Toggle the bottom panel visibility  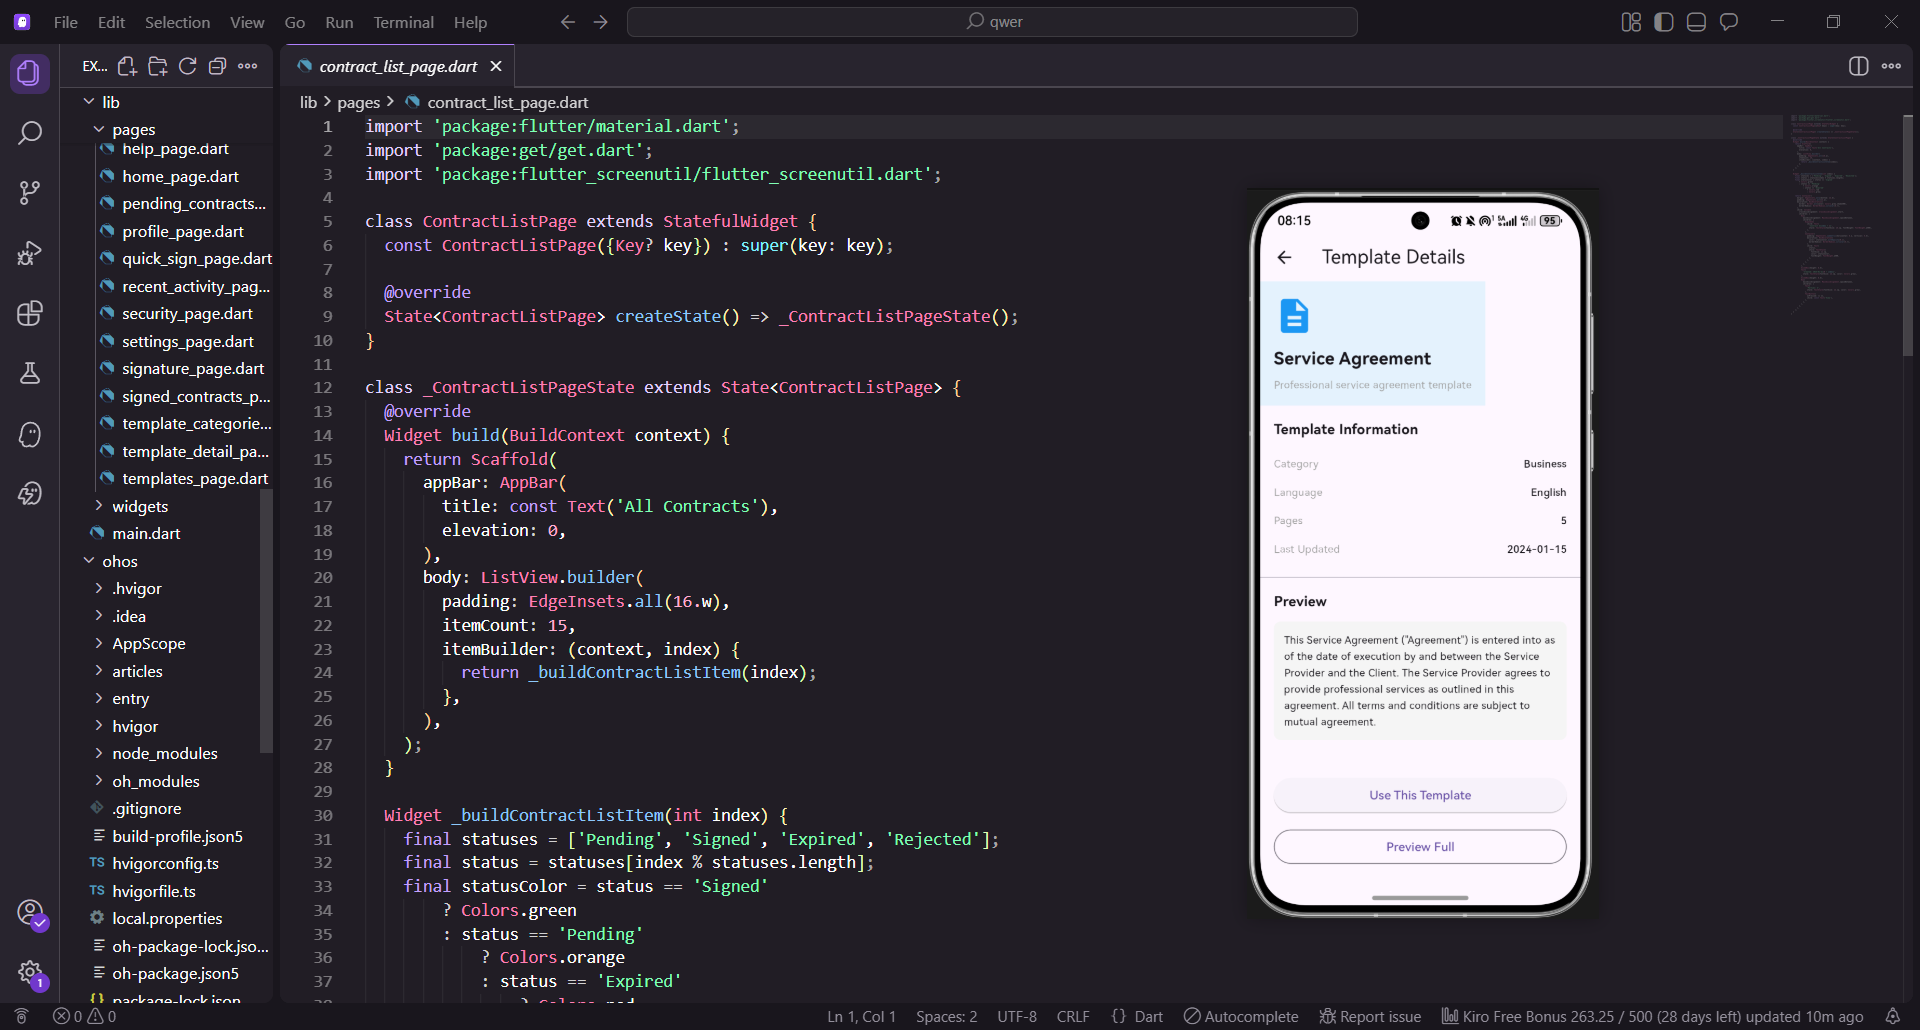(x=1696, y=22)
